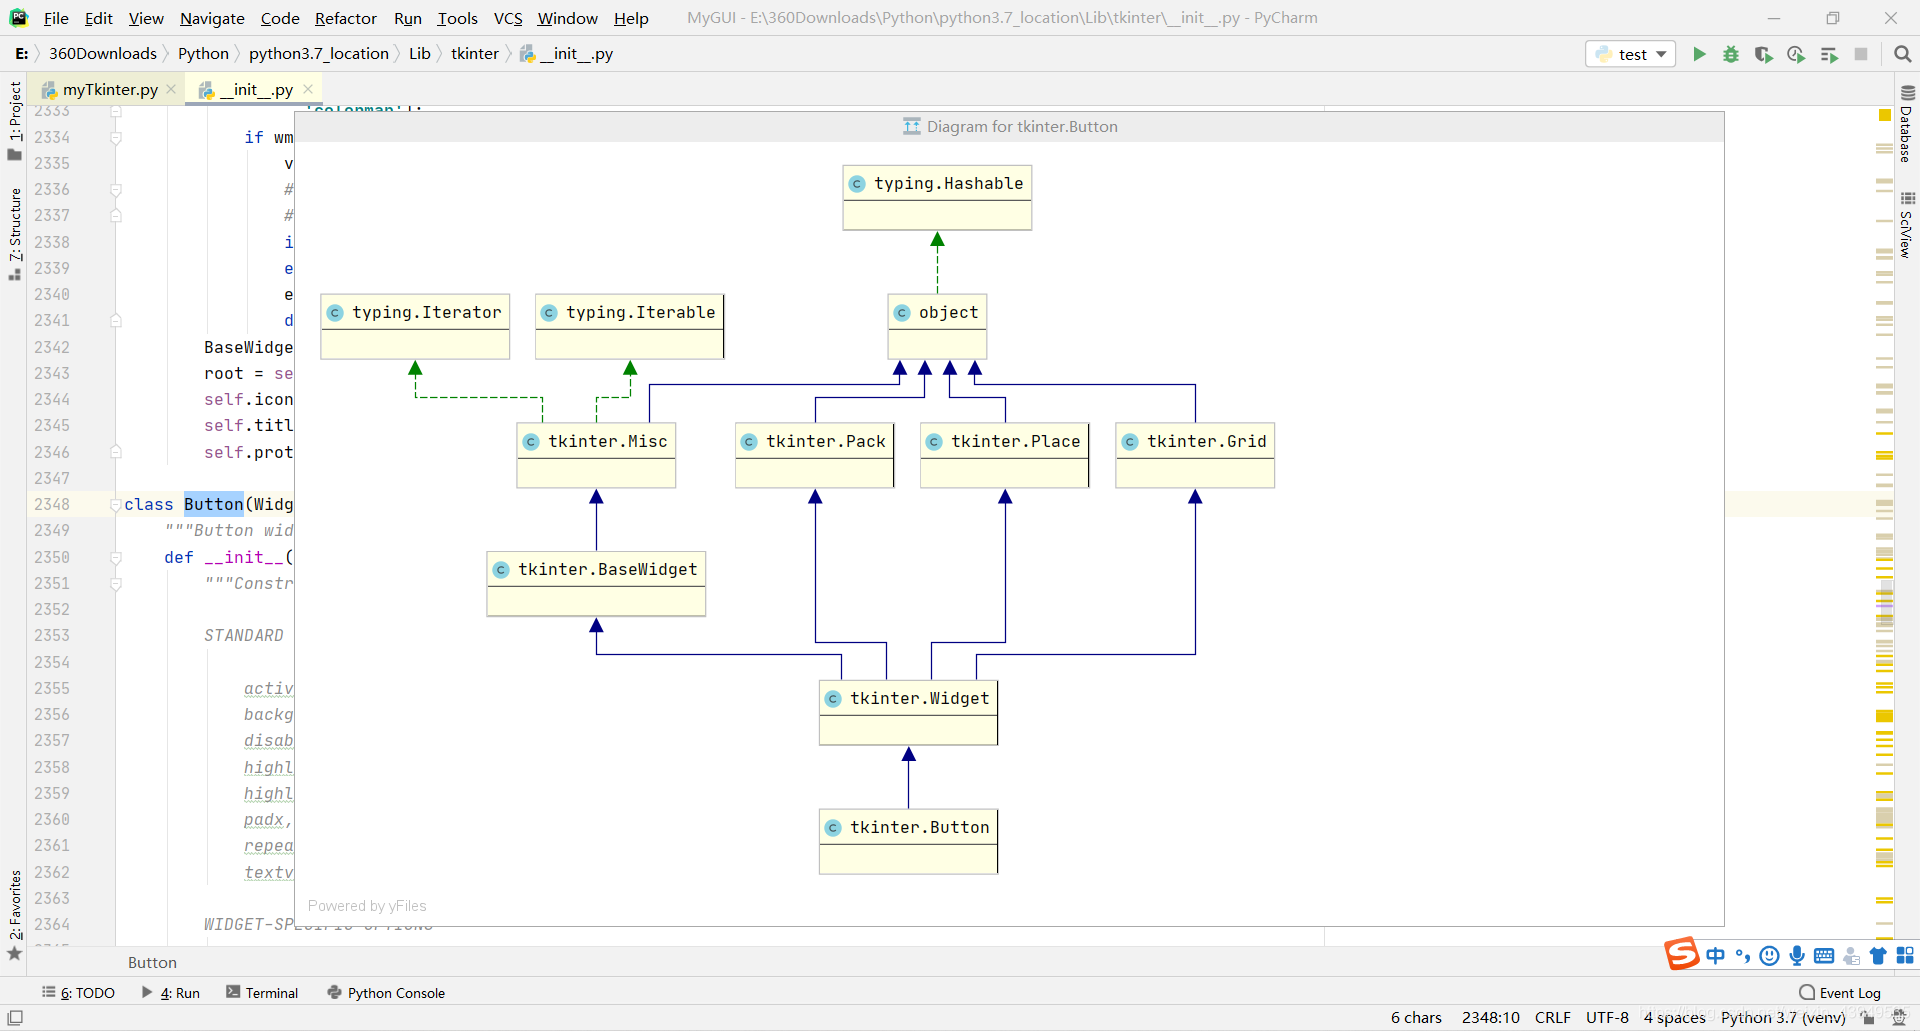The height and width of the screenshot is (1031, 1920).
Task: Select tkinter.Button diagram node
Action: (908, 841)
